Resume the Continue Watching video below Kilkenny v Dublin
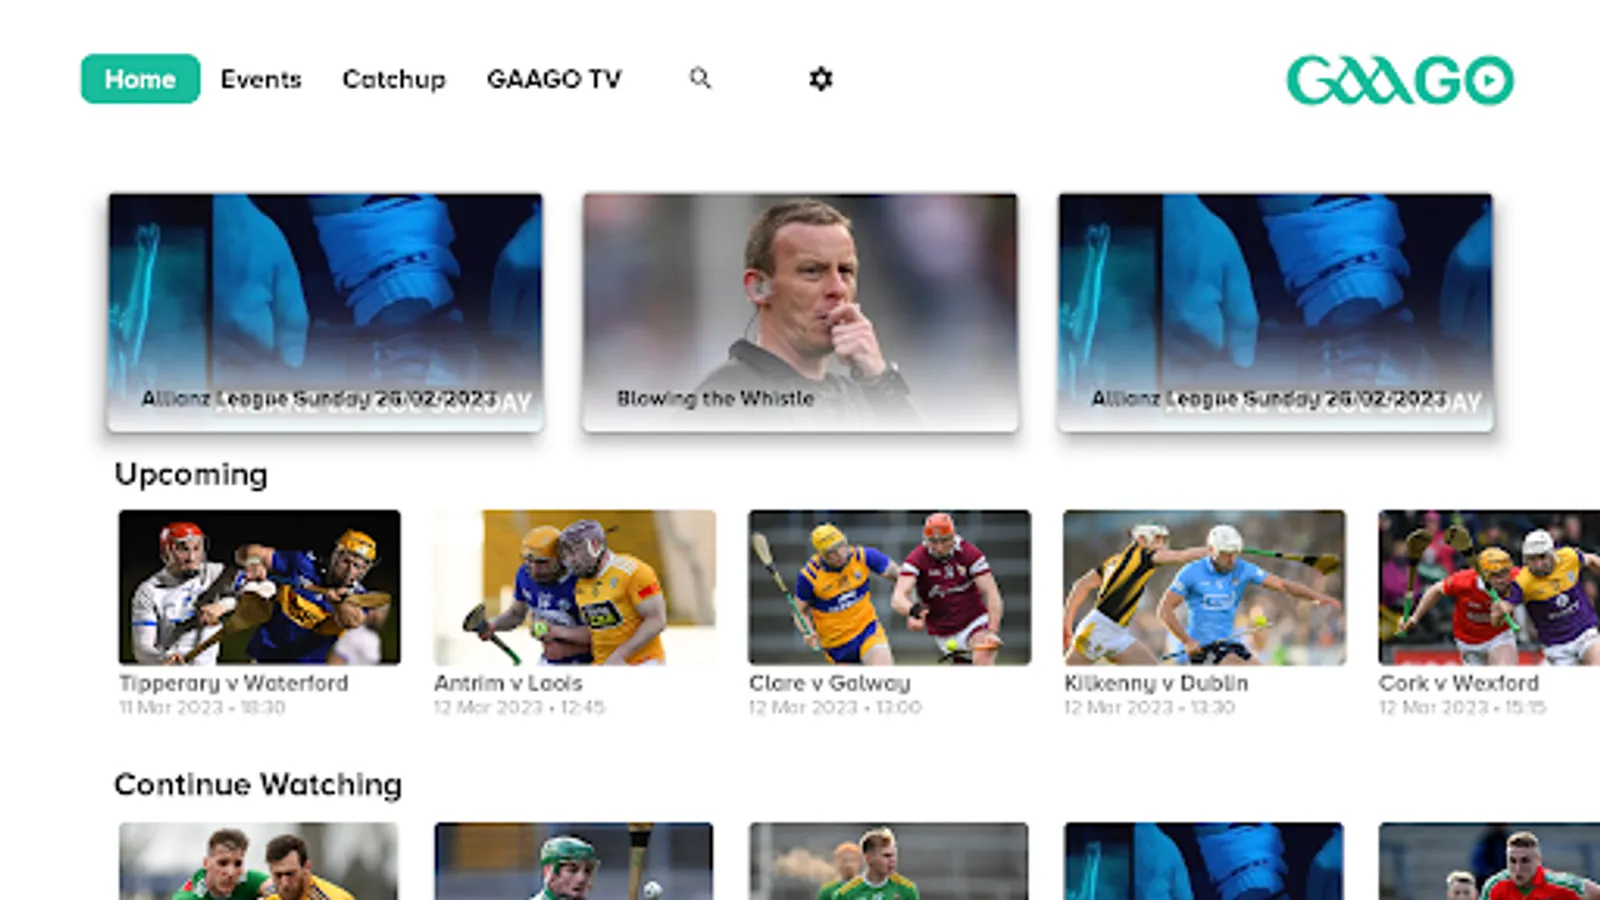 coord(1204,861)
